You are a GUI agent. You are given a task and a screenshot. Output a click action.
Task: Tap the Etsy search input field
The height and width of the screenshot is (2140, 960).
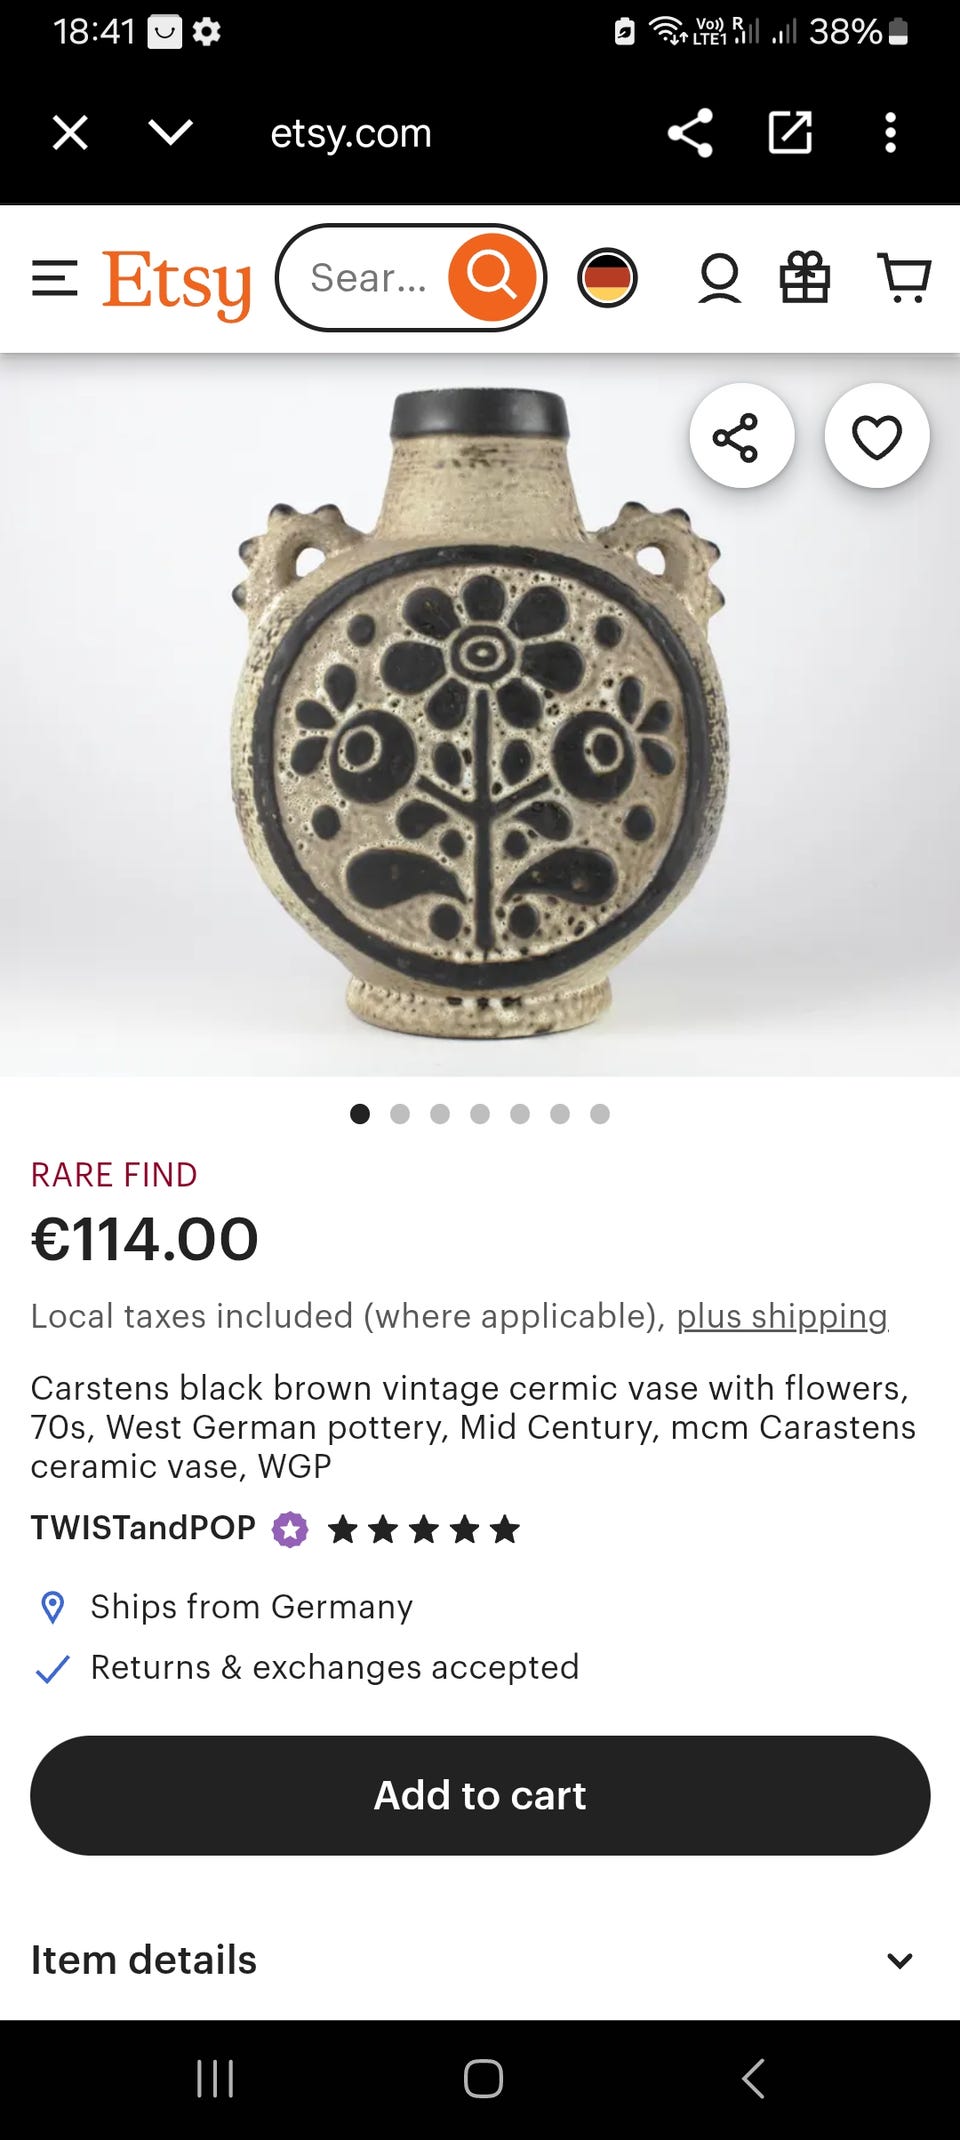pos(368,278)
